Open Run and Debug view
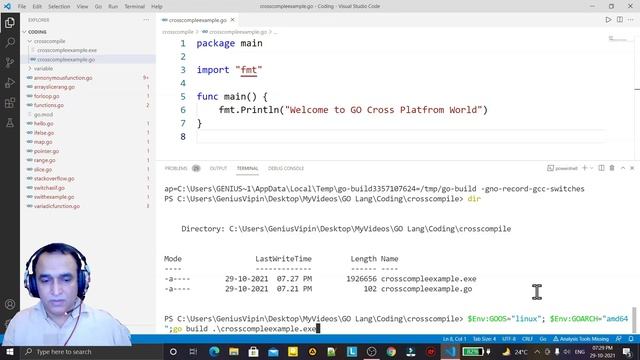 (x=10, y=82)
